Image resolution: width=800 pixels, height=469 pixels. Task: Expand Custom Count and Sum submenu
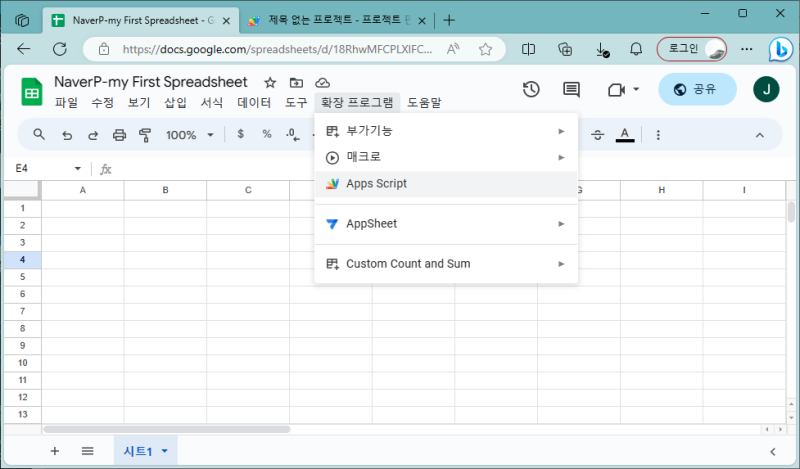click(446, 264)
